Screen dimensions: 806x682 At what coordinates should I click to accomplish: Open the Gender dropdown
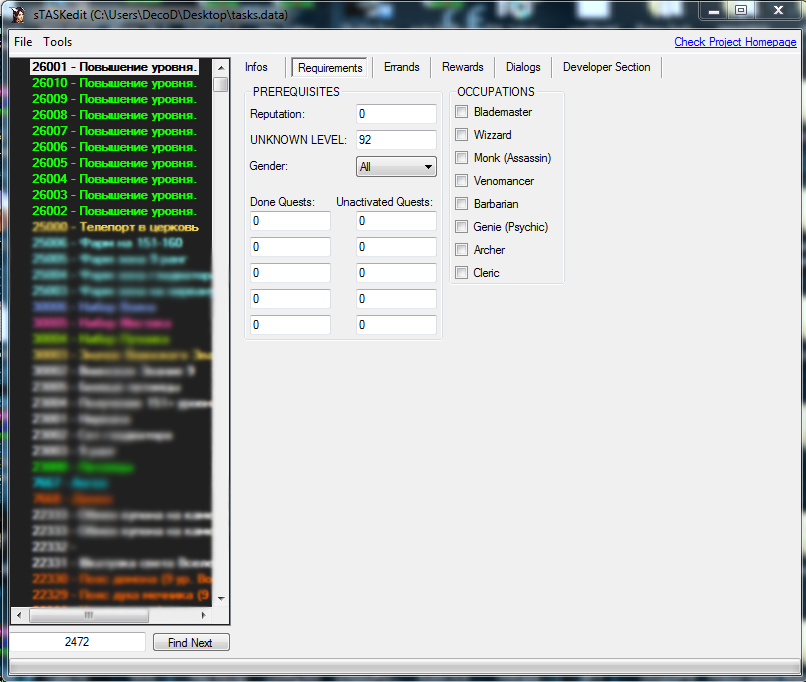pyautogui.click(x=396, y=167)
